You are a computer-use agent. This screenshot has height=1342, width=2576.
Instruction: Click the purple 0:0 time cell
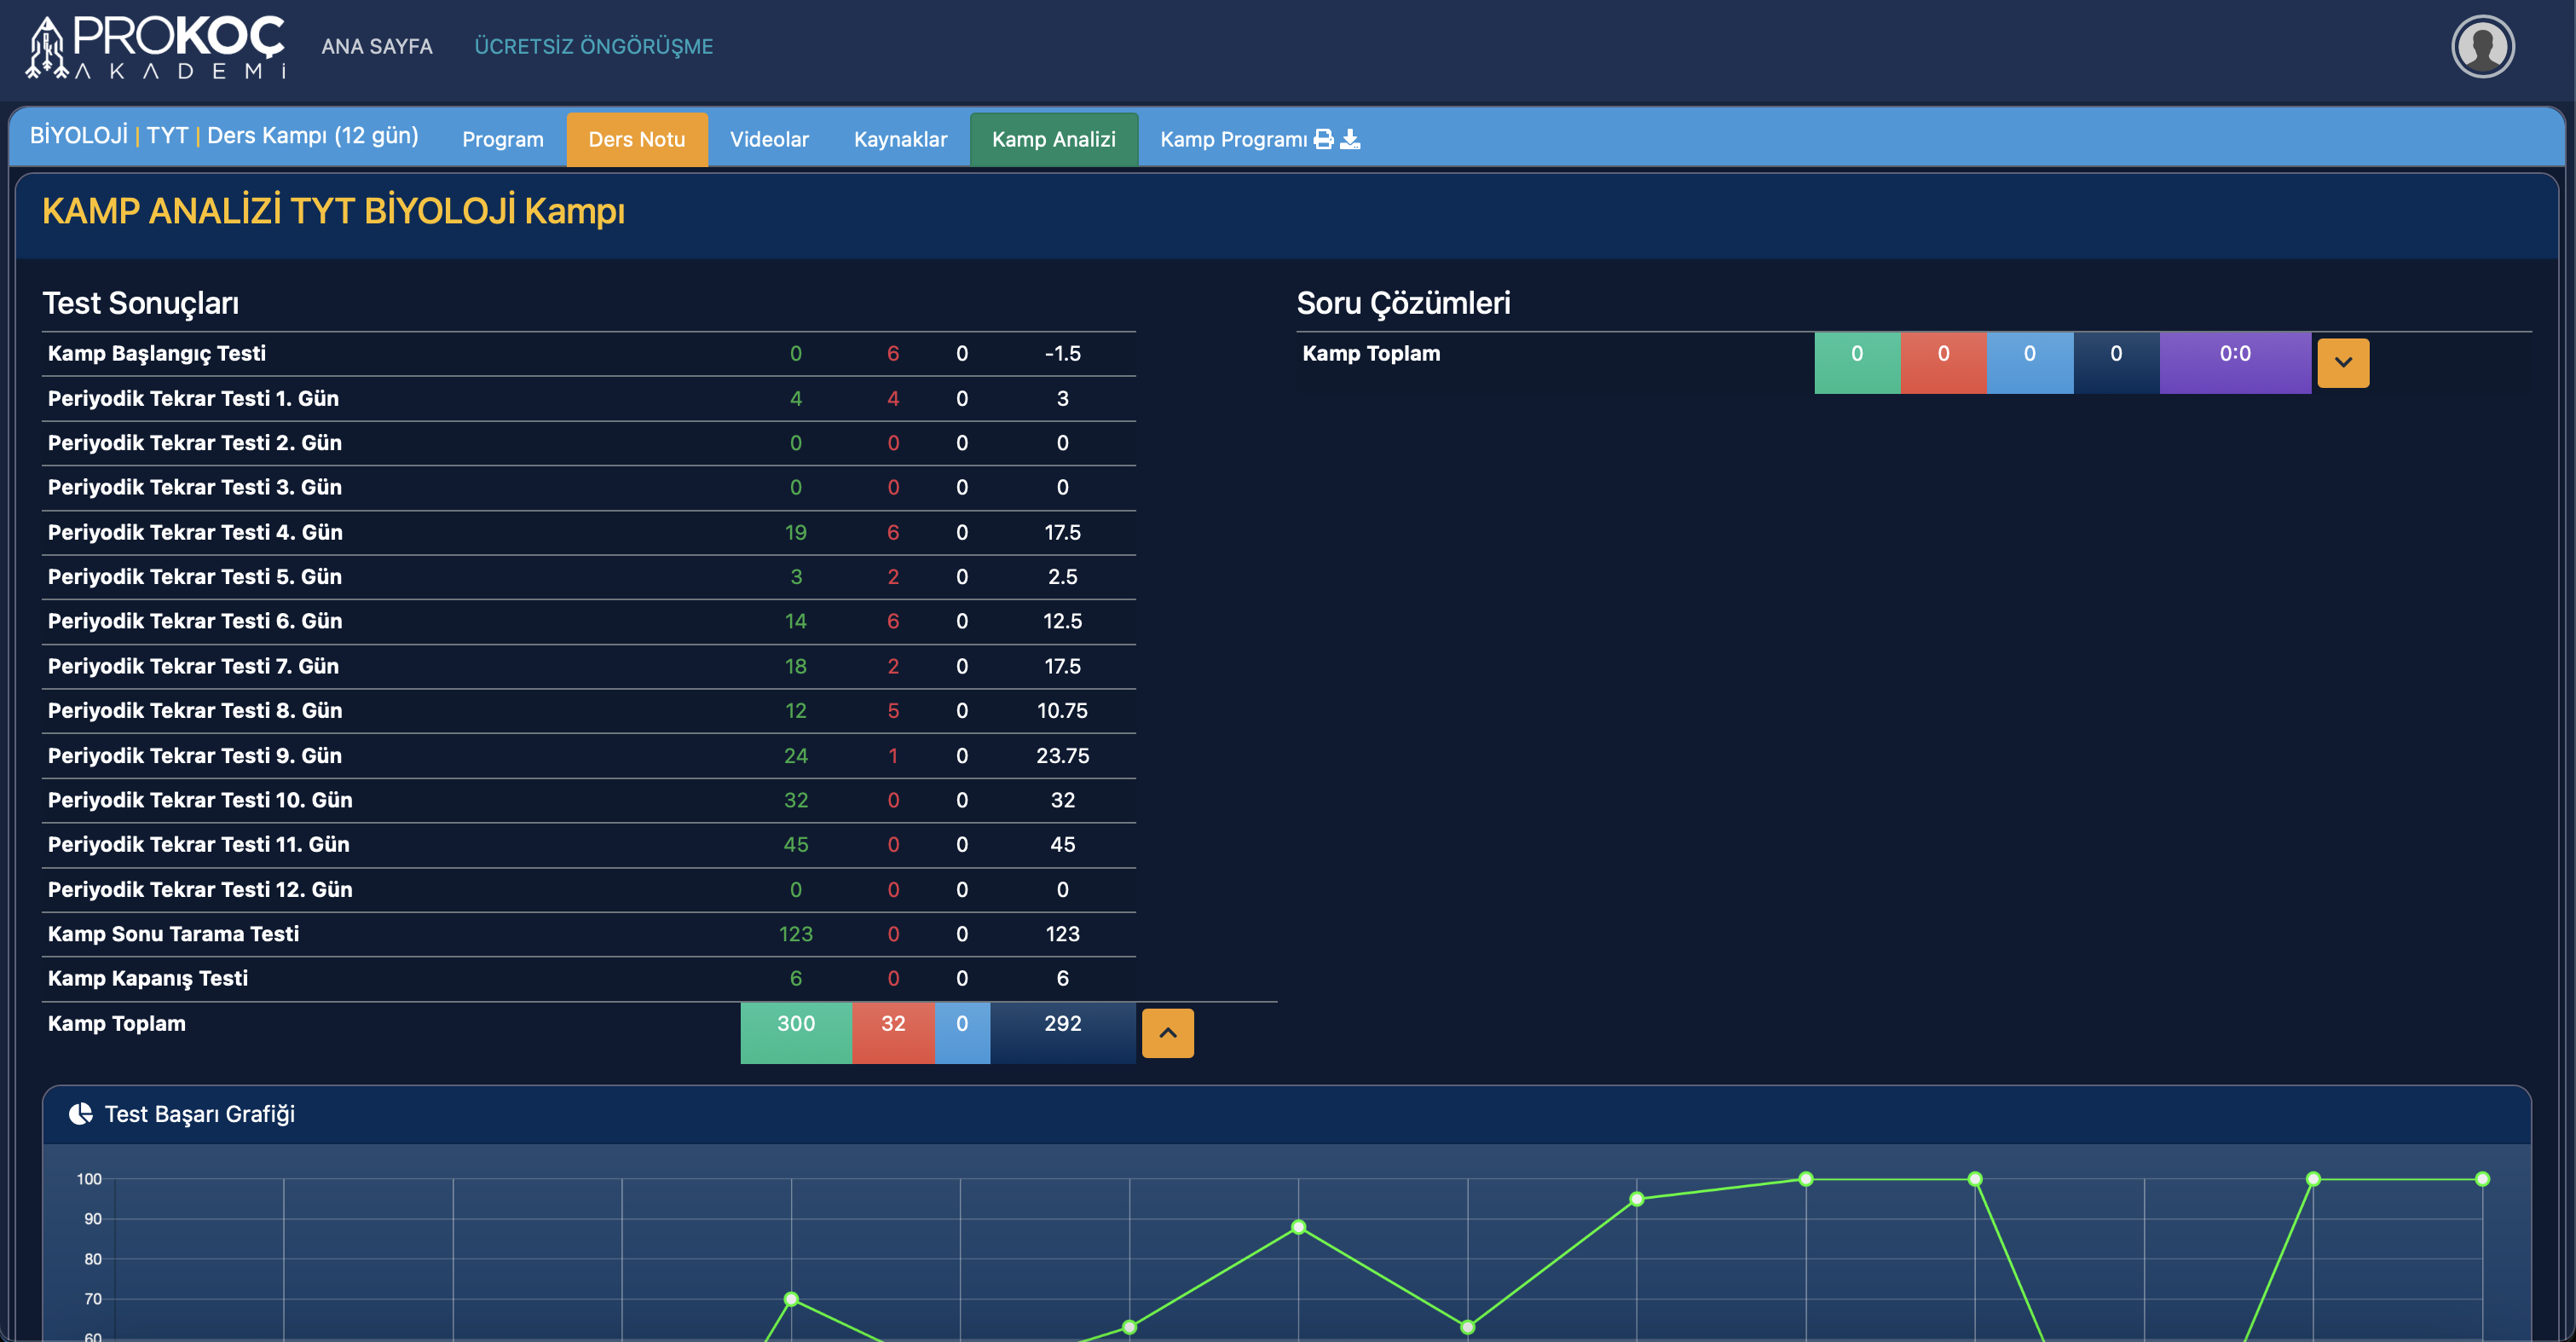click(x=2234, y=361)
